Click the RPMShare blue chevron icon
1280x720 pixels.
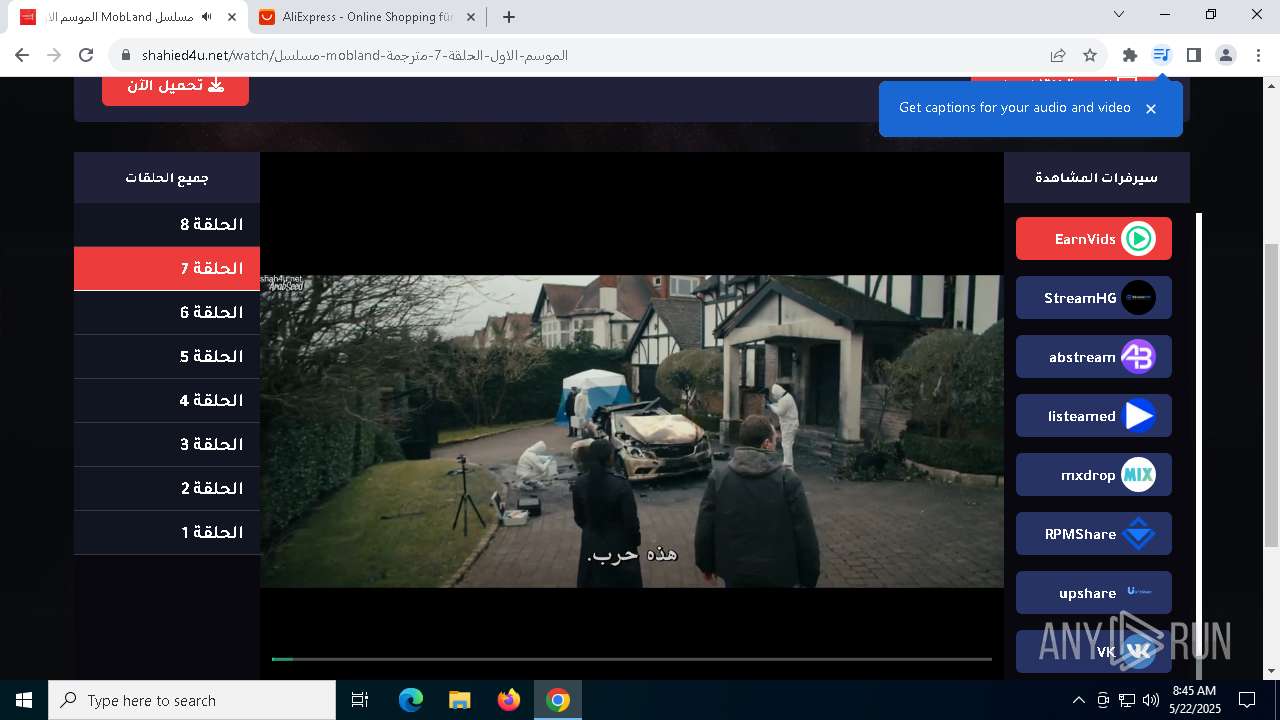click(1138, 534)
